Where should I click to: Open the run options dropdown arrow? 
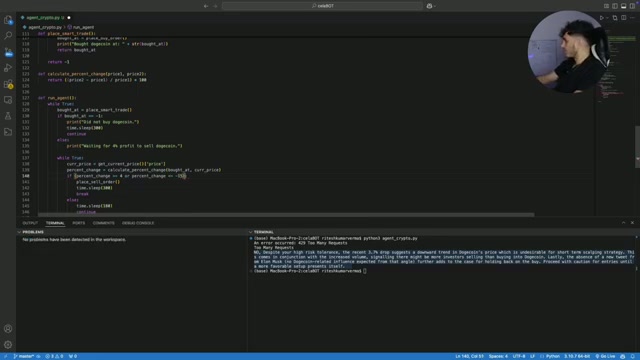click(607, 18)
